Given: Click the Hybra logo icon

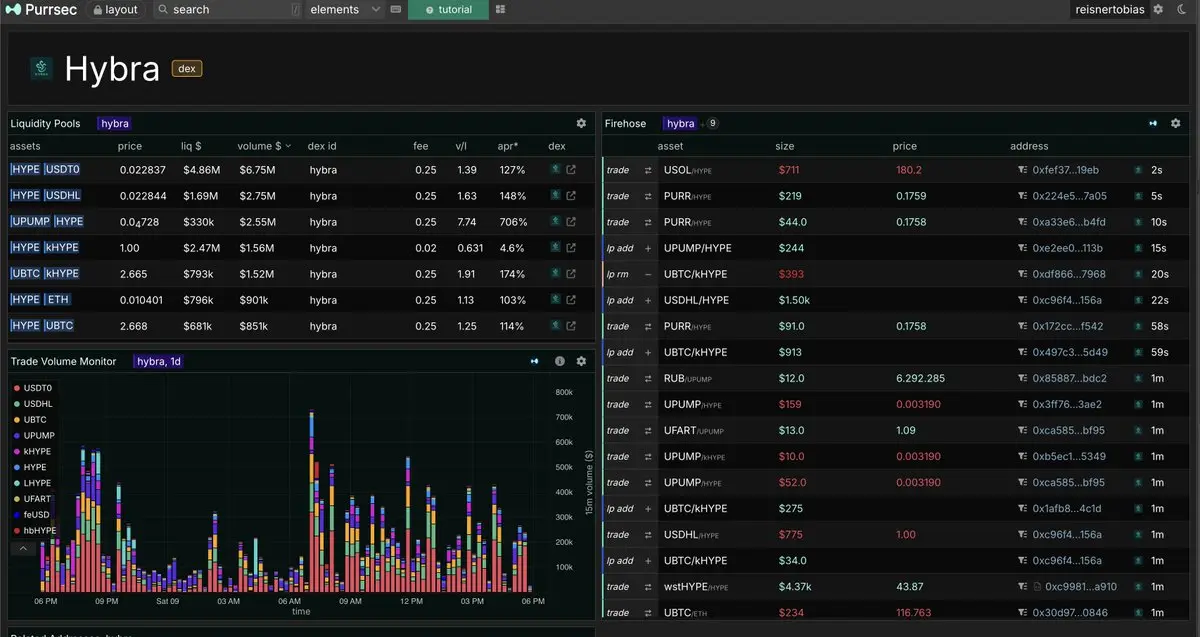Looking at the screenshot, I should coord(41,68).
